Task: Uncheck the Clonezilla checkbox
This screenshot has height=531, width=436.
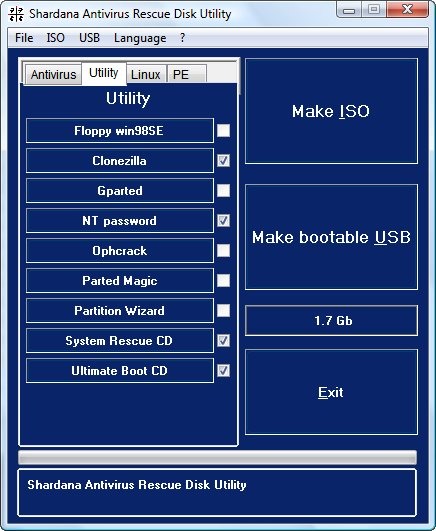Action: 223,161
